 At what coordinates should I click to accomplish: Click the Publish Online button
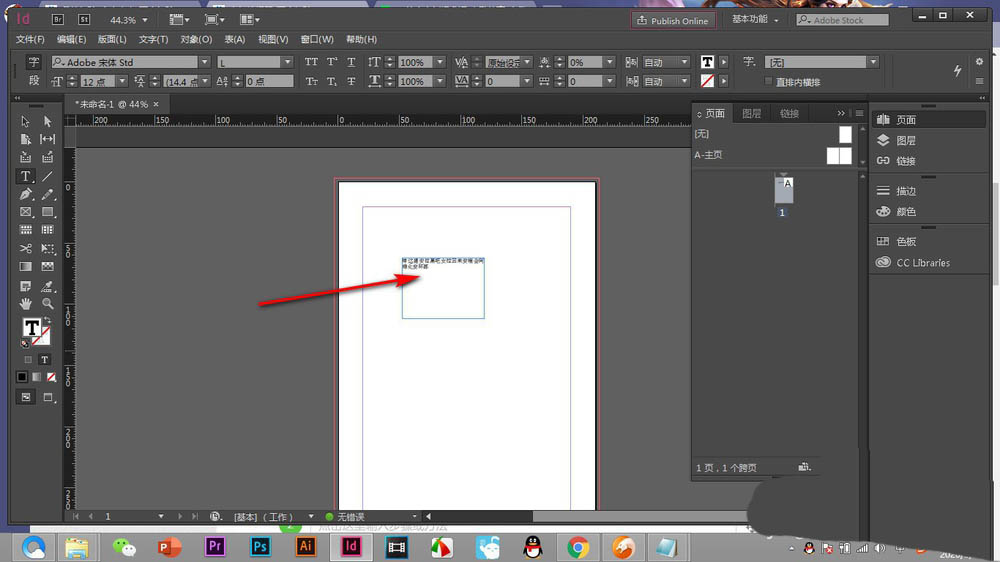click(672, 20)
